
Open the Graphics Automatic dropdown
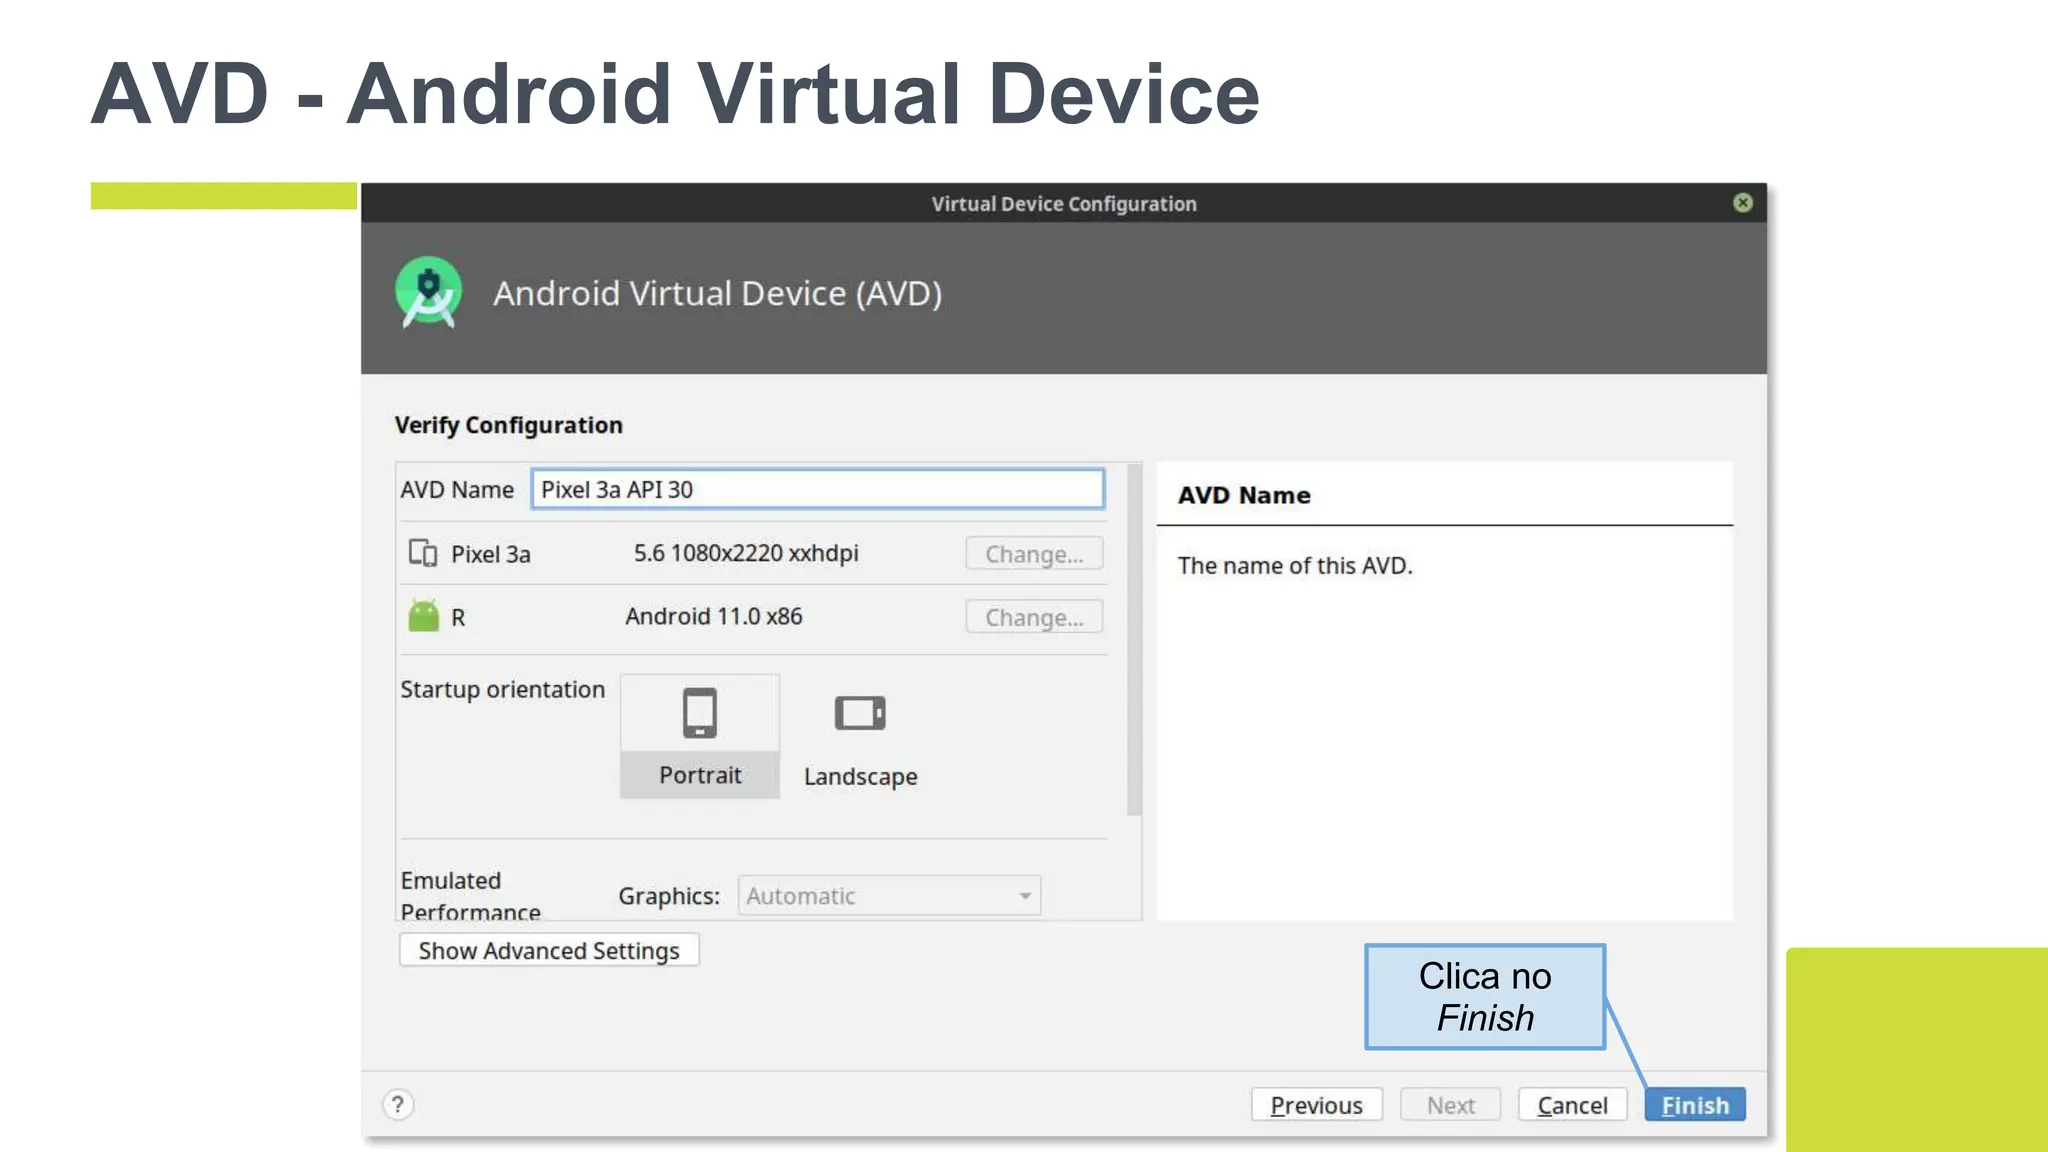click(x=889, y=896)
